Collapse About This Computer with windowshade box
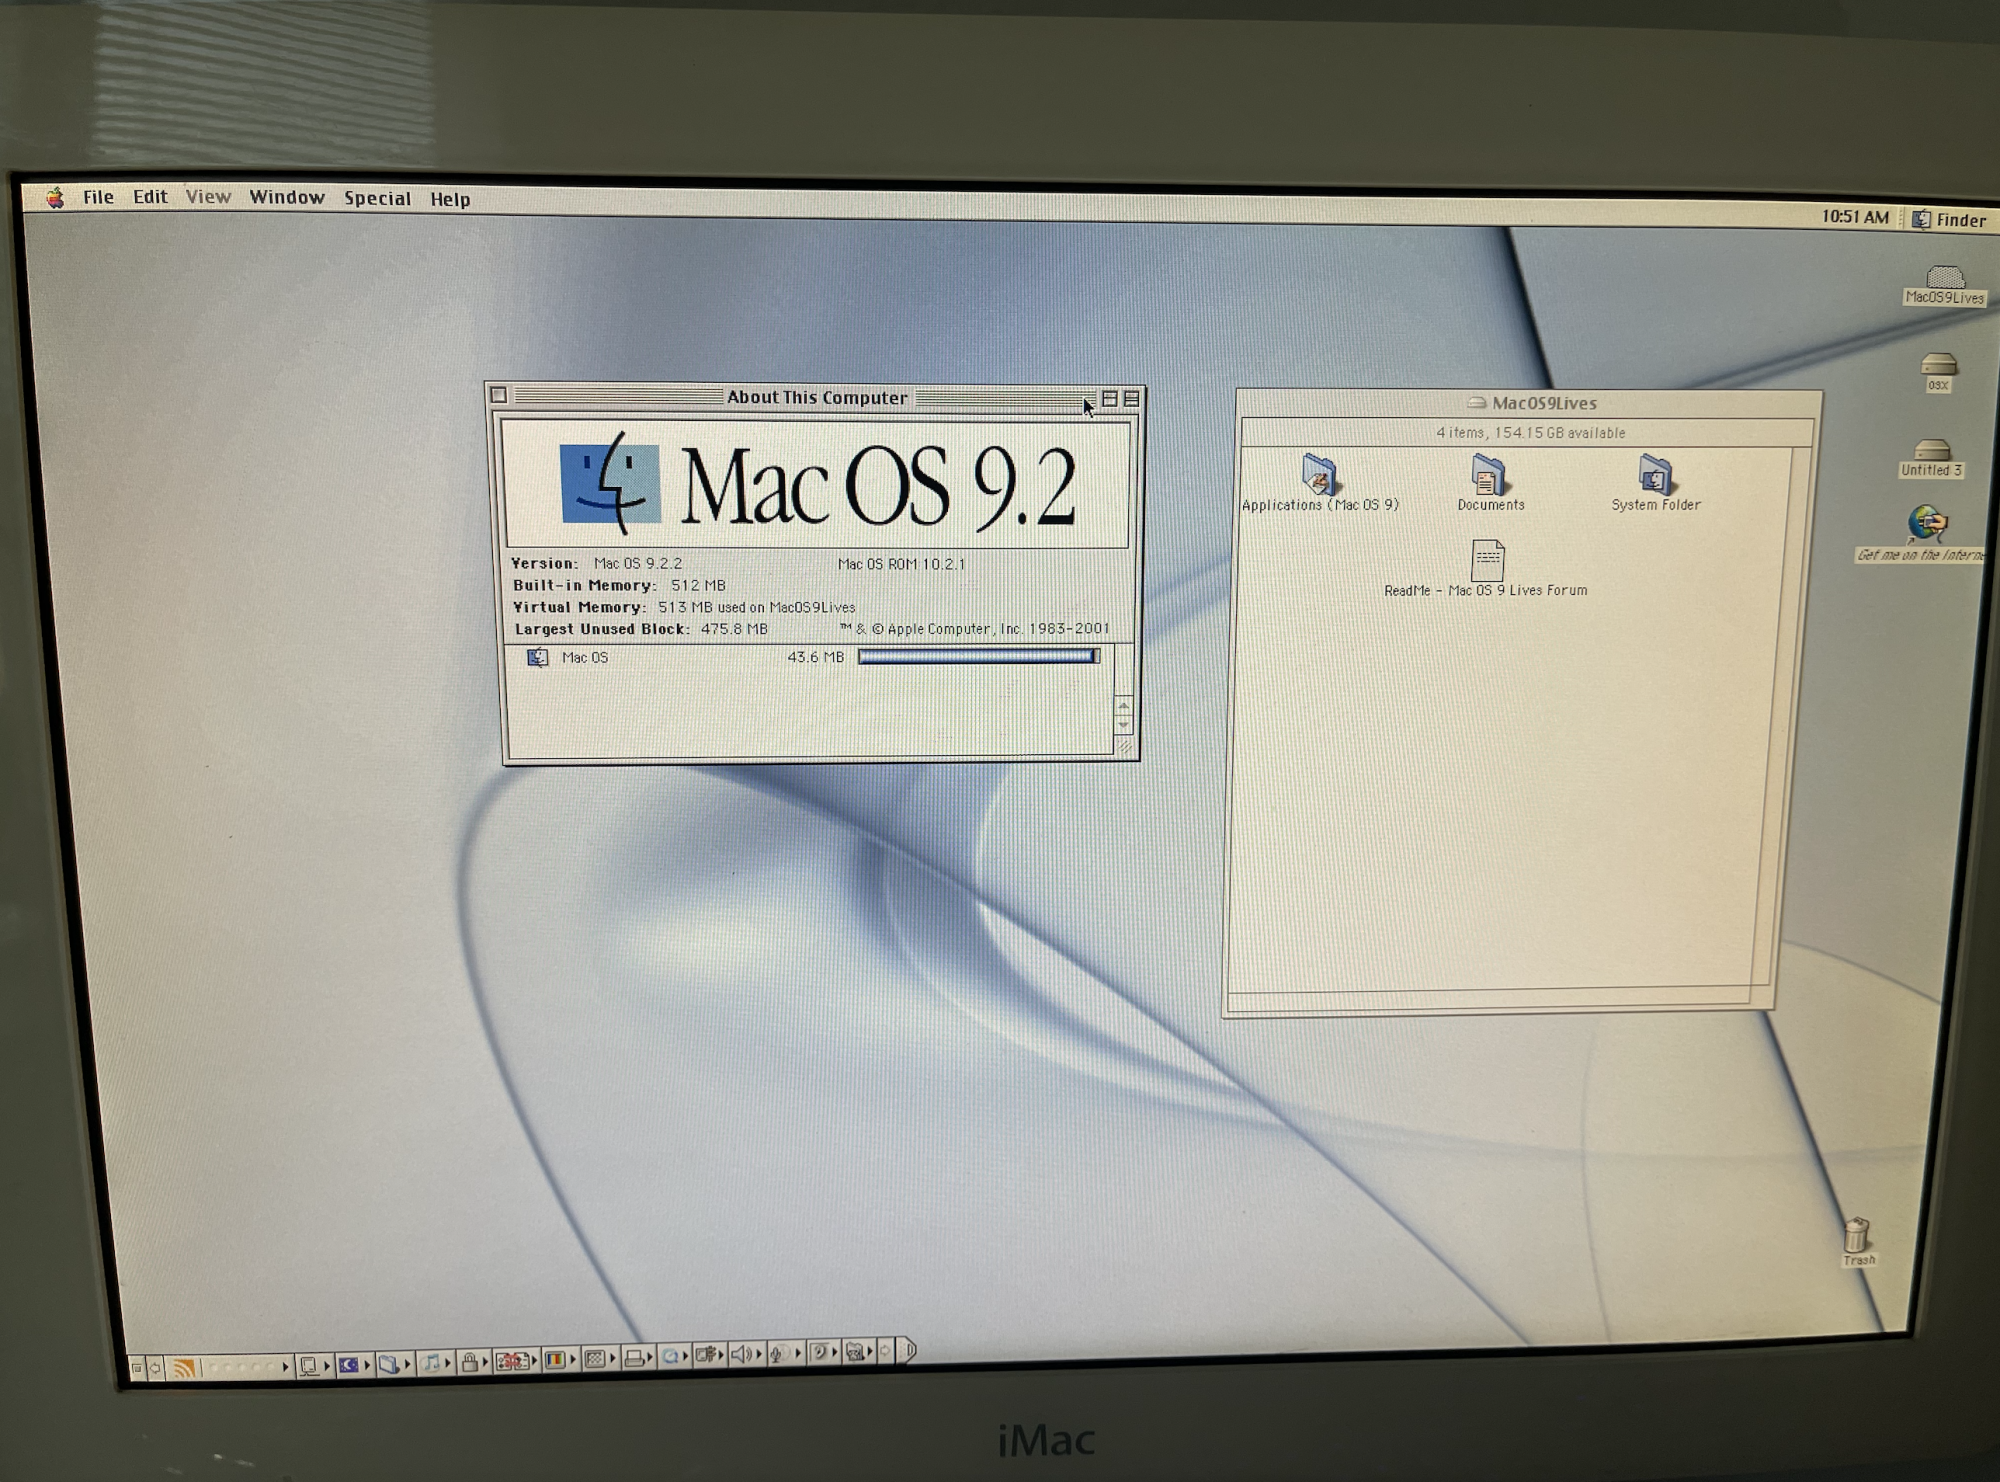The image size is (2000, 1482). pos(1132,398)
